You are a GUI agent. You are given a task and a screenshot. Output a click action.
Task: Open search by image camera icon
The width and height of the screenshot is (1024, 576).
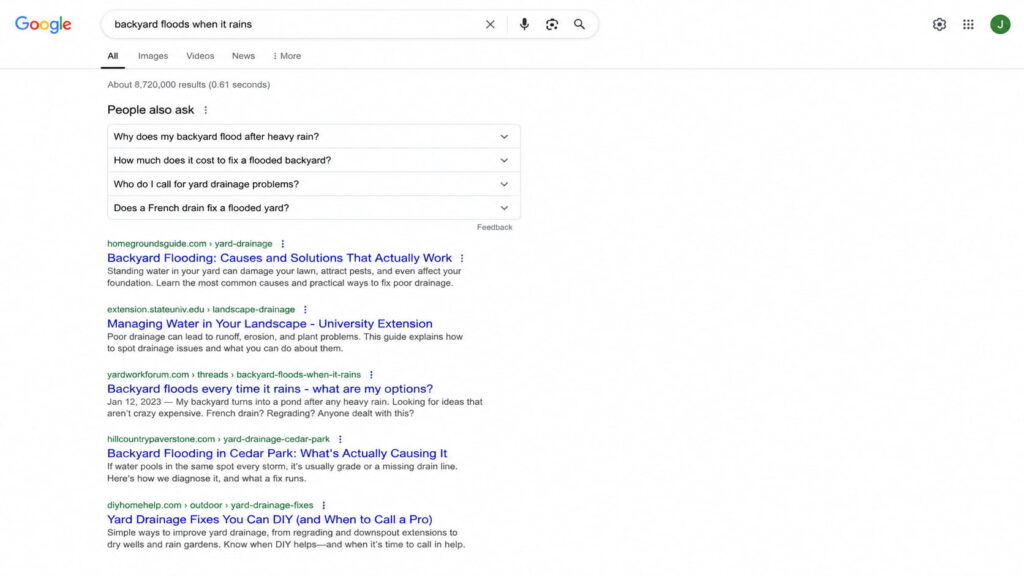[552, 24]
